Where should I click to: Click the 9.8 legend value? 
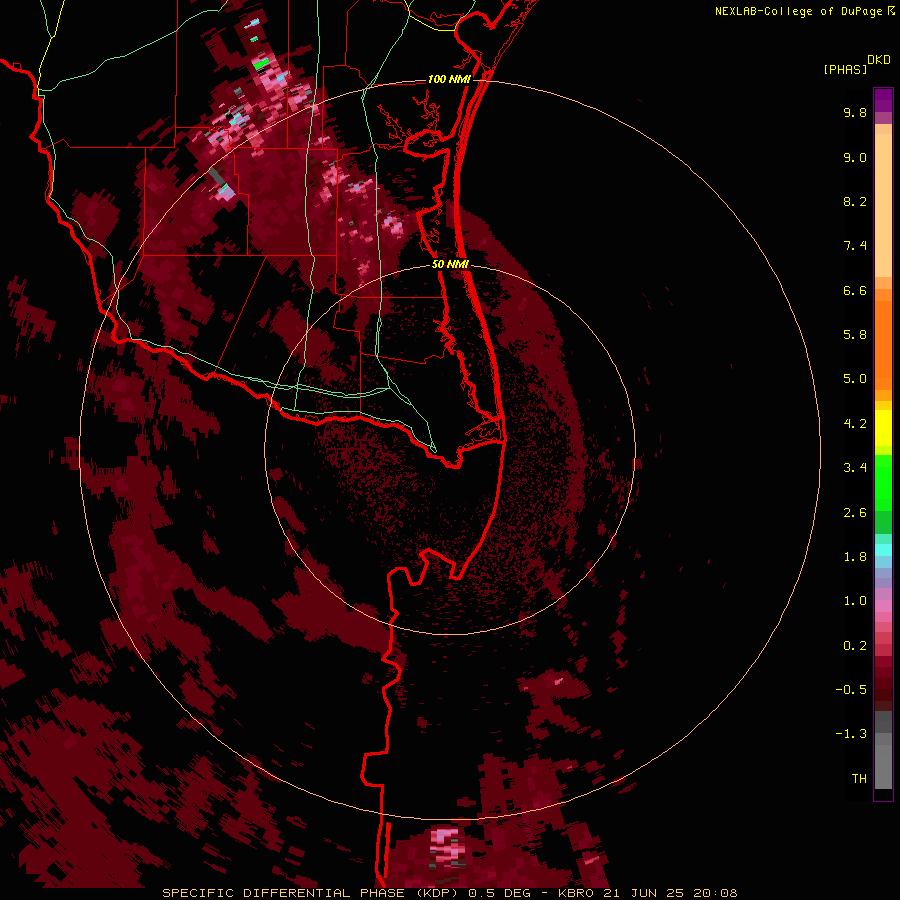coord(855,112)
